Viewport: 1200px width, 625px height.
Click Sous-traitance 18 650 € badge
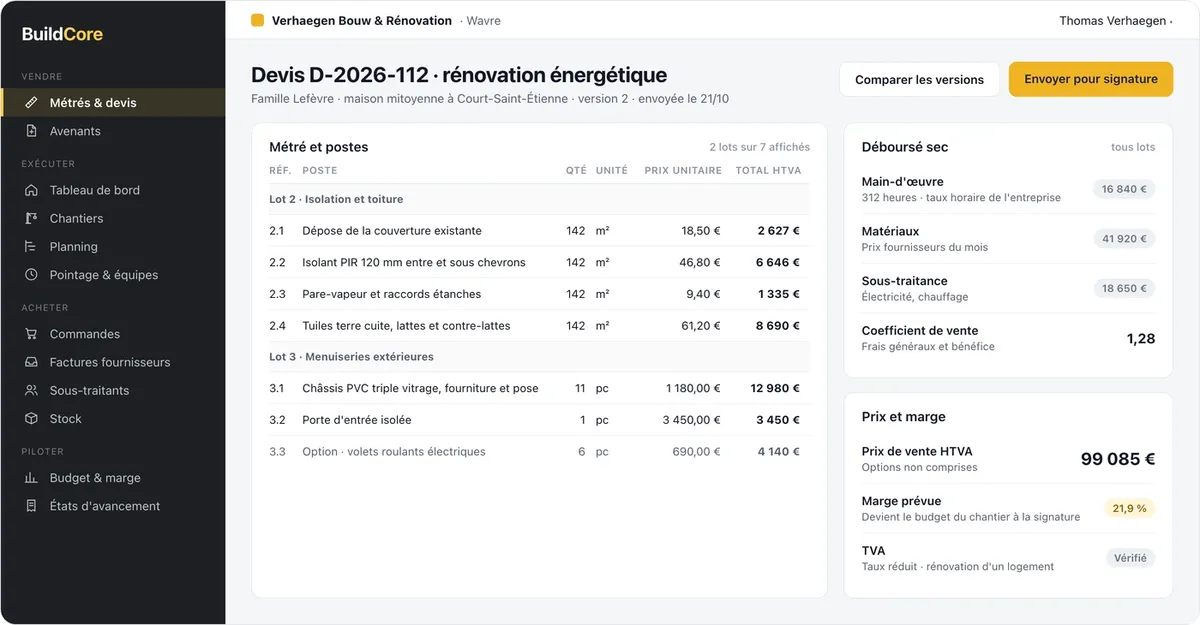click(x=1124, y=288)
